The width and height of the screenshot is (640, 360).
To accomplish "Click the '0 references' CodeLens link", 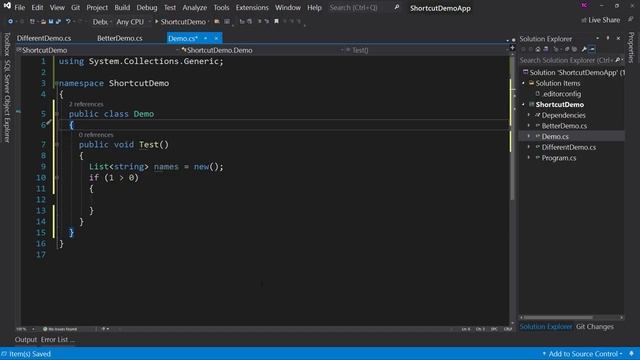I will 96,135.
